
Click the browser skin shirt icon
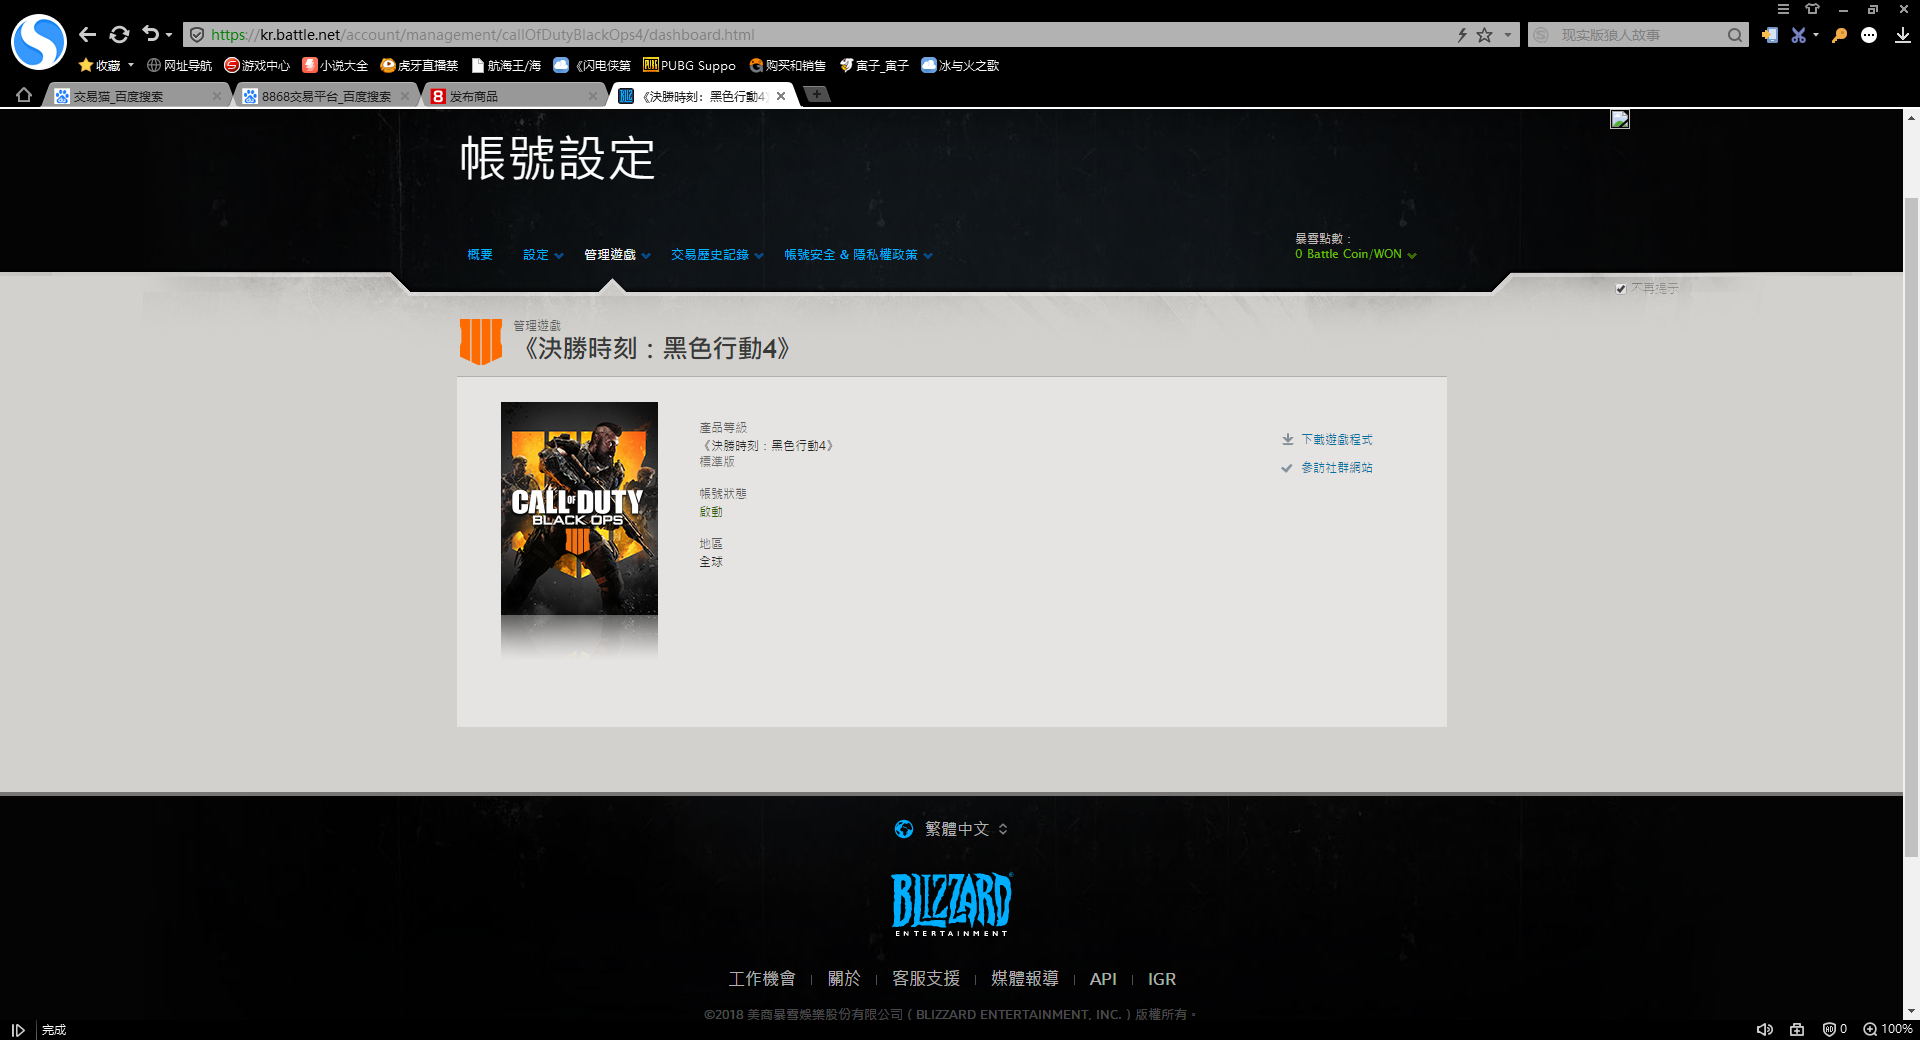click(1812, 9)
